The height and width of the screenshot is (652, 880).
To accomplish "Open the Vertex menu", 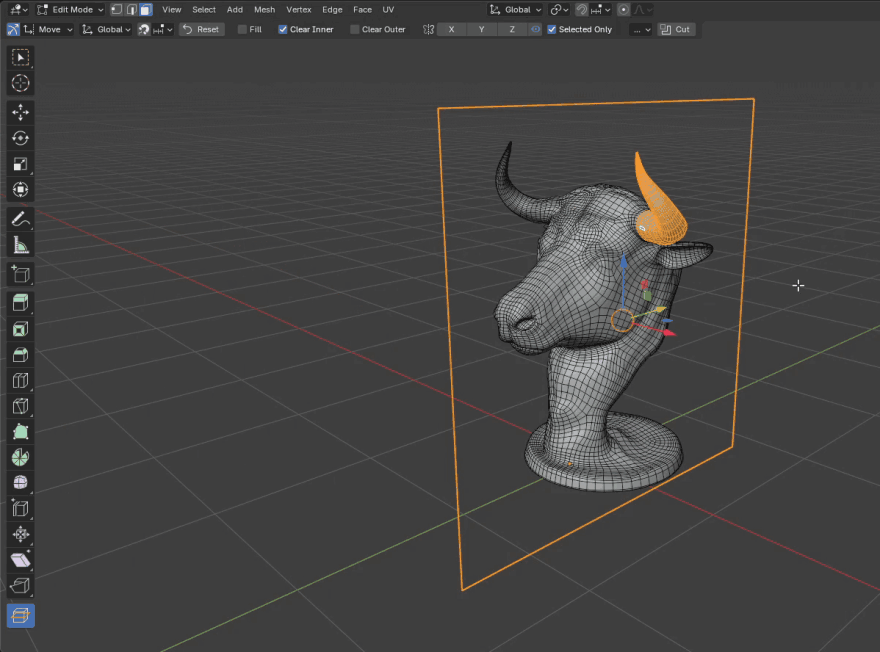I will [299, 10].
